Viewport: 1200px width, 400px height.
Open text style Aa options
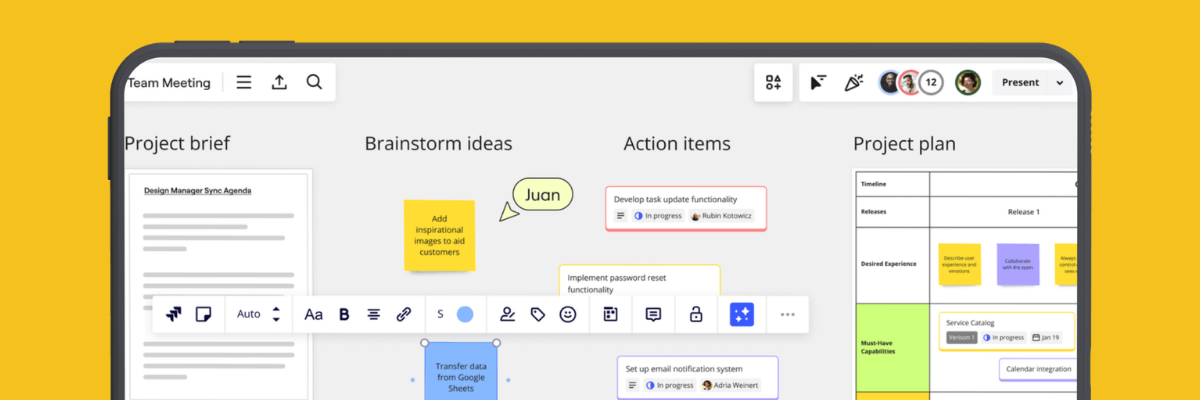coord(313,314)
